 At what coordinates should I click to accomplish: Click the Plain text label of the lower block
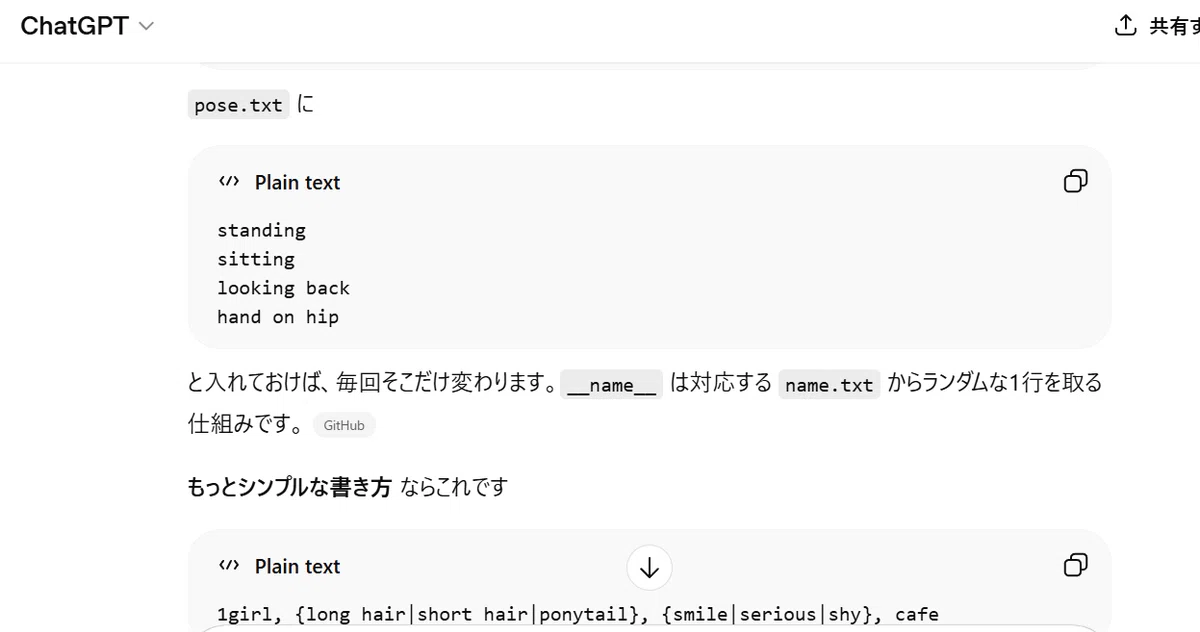tap(297, 567)
